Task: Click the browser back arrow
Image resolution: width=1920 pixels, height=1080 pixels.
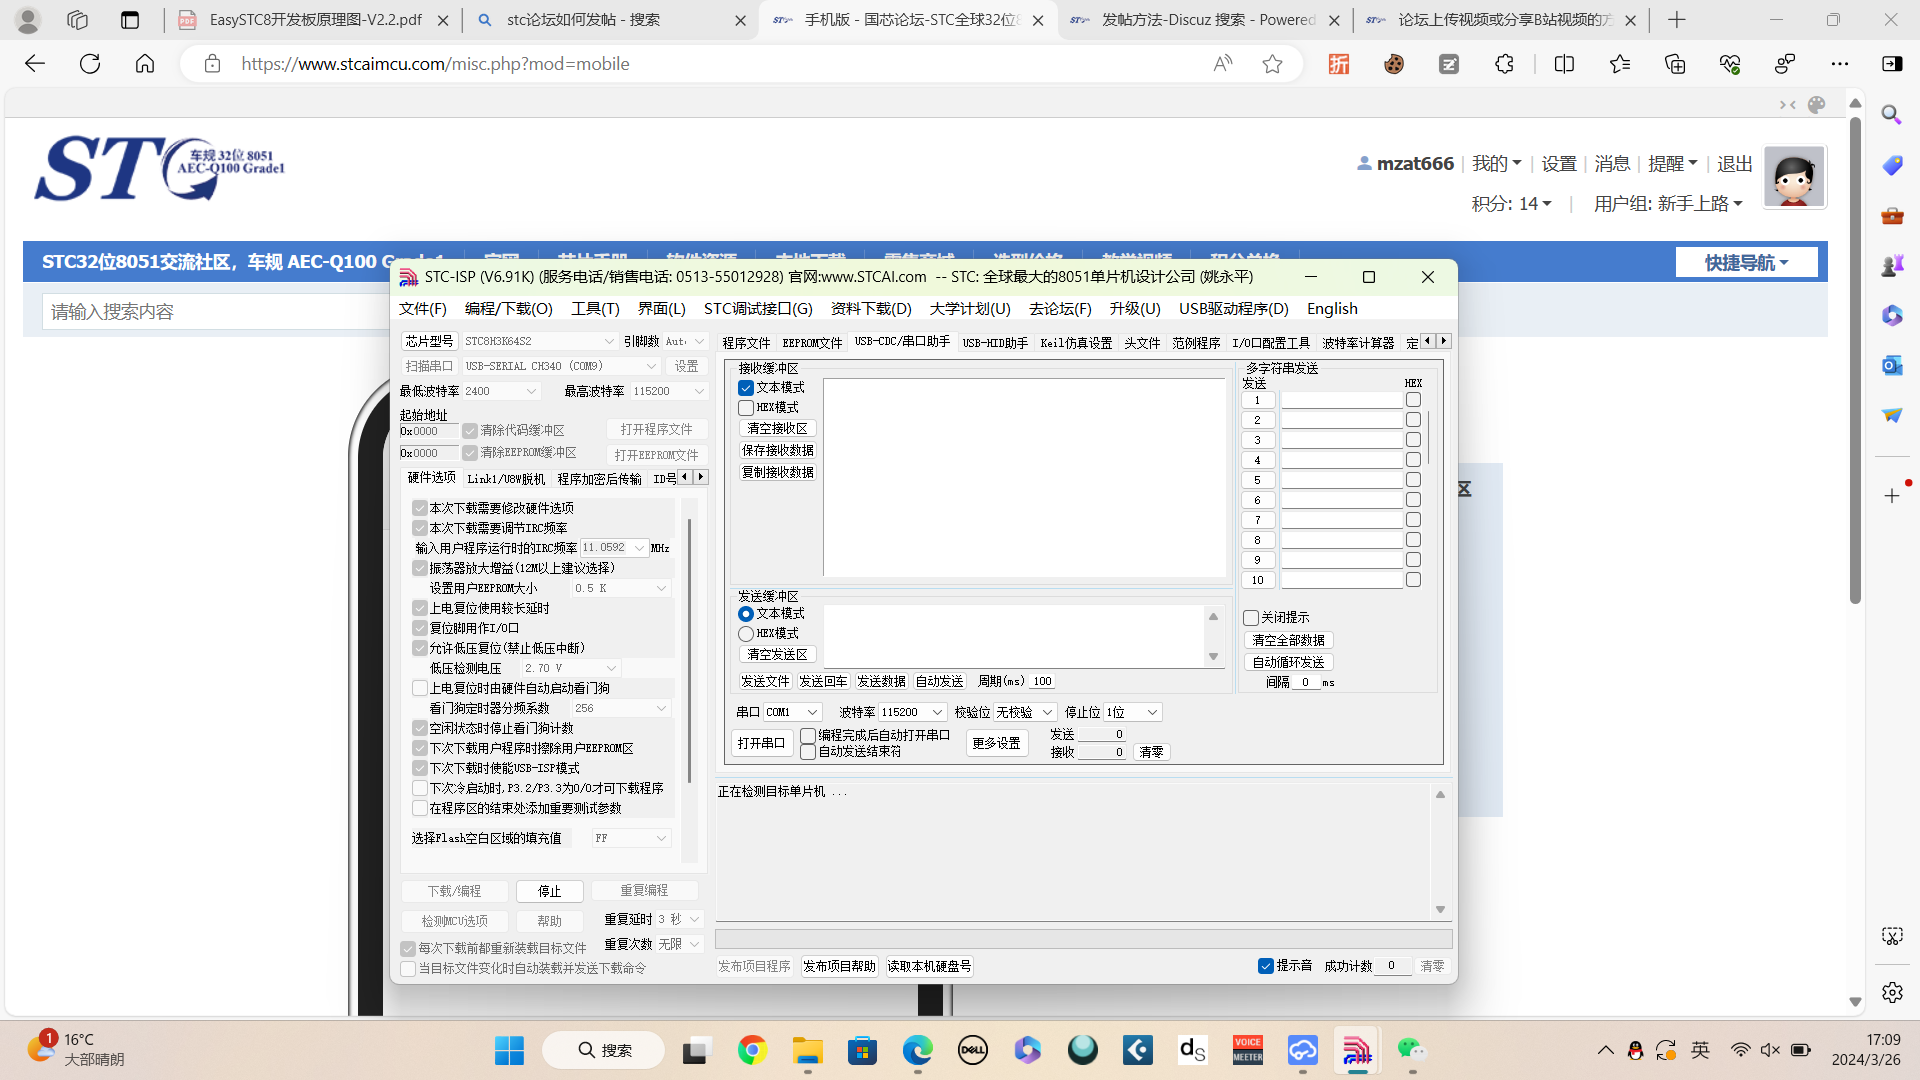Action: coord(35,64)
